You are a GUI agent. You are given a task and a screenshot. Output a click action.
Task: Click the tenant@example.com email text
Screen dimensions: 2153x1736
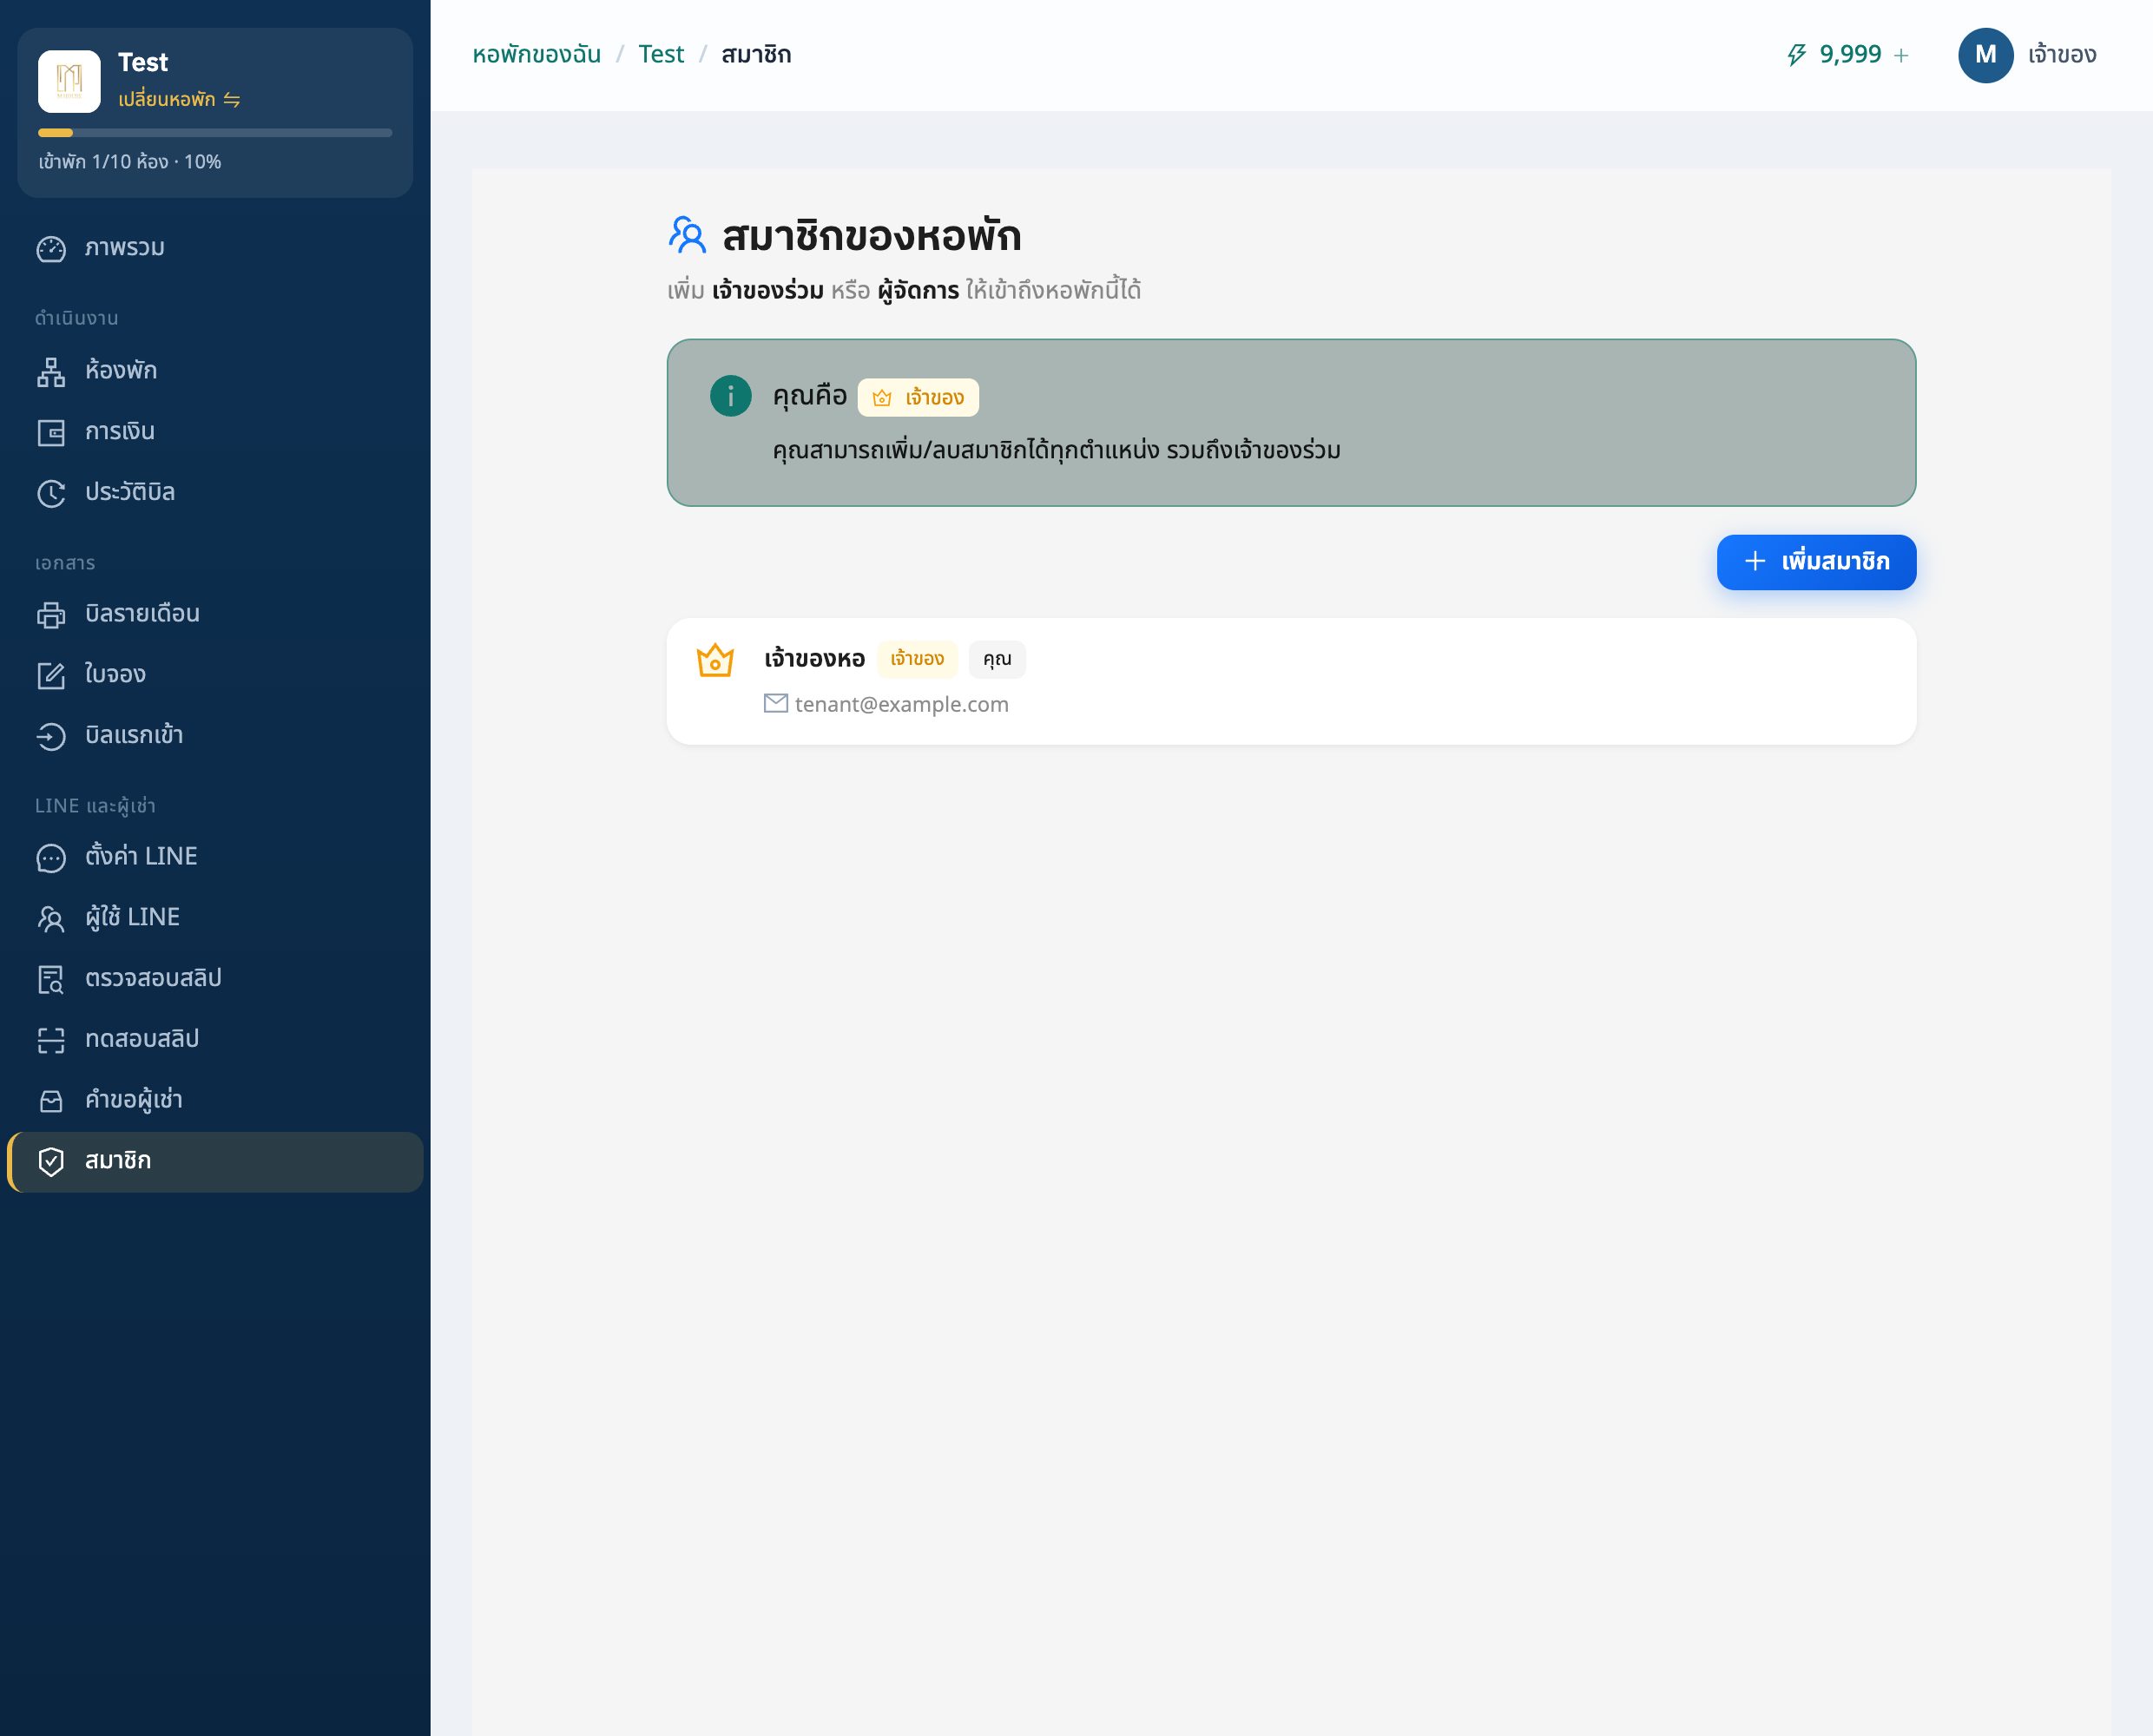point(902,704)
